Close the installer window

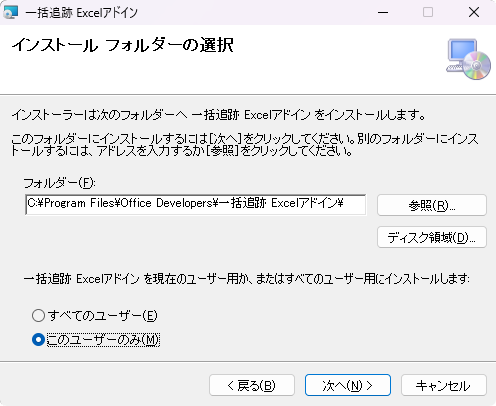(474, 12)
